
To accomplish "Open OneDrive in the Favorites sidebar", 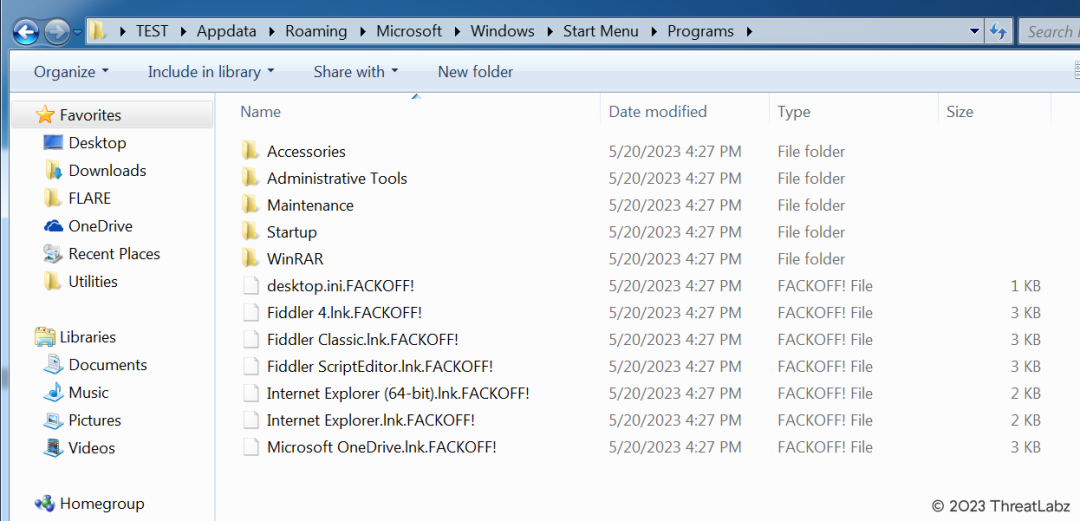I will coord(99,226).
